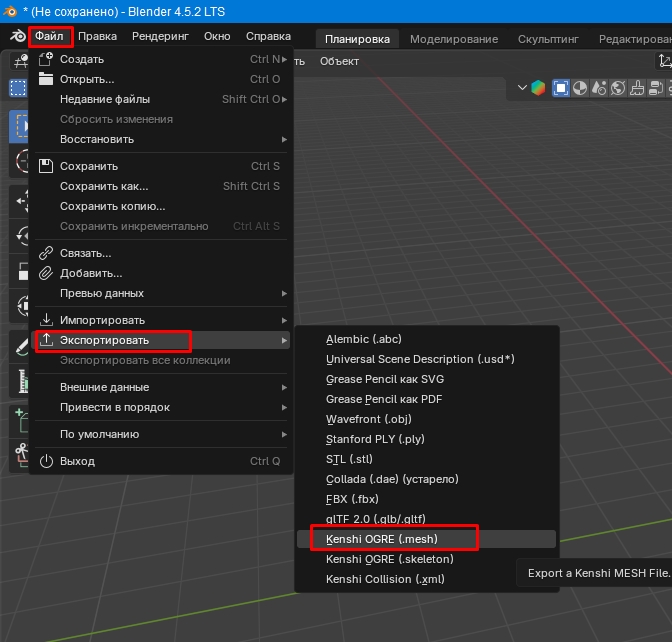Choose Сохранить копию… menu entry
The height and width of the screenshot is (642, 672).
tap(161, 206)
